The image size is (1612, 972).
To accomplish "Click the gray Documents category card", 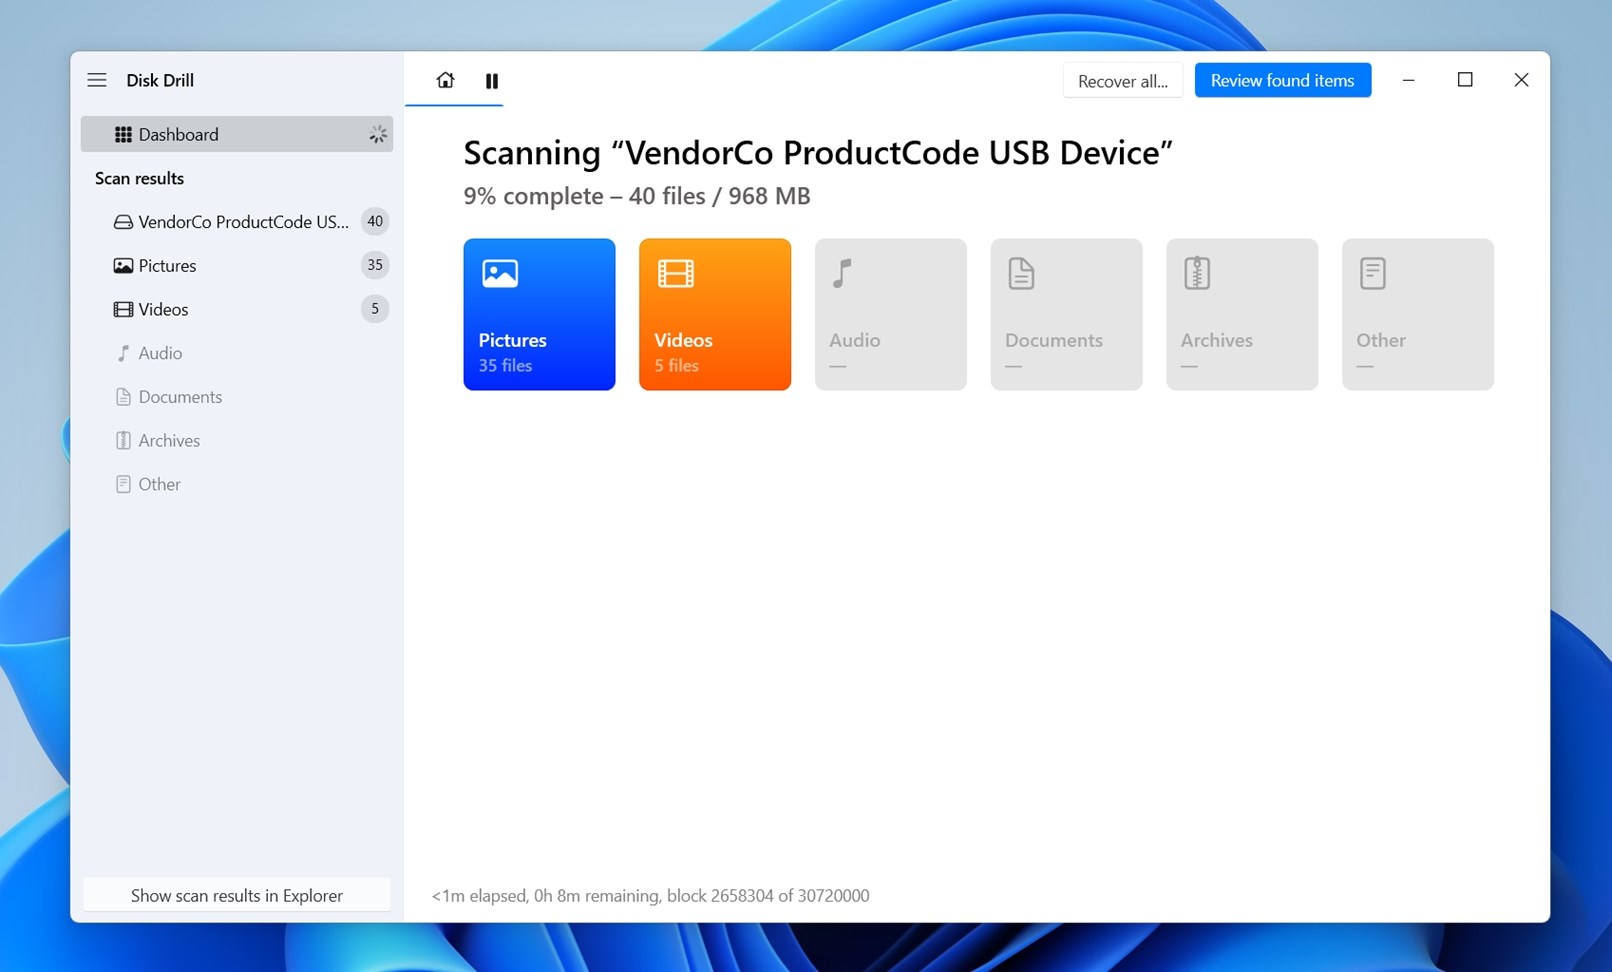I will click(x=1066, y=314).
